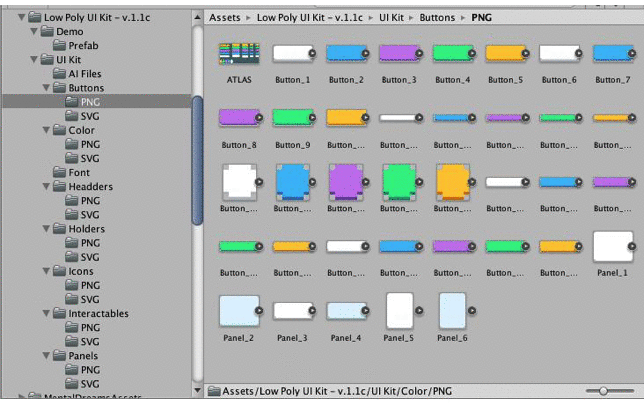Screen dimensions: 644x403
Task: Open the SVG folder under Color
Action: (x=83, y=159)
